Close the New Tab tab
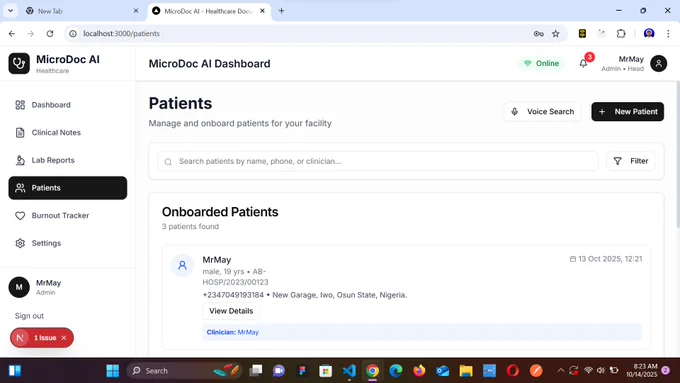The image size is (680, 383). (x=136, y=11)
